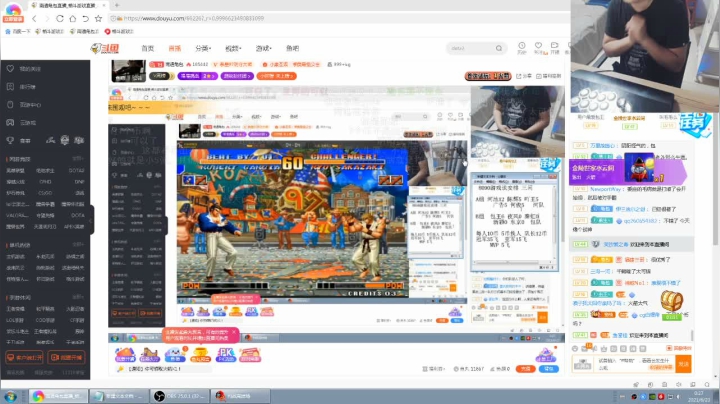Open the emoji icon above chat input
The image size is (720, 404).
tap(575, 348)
